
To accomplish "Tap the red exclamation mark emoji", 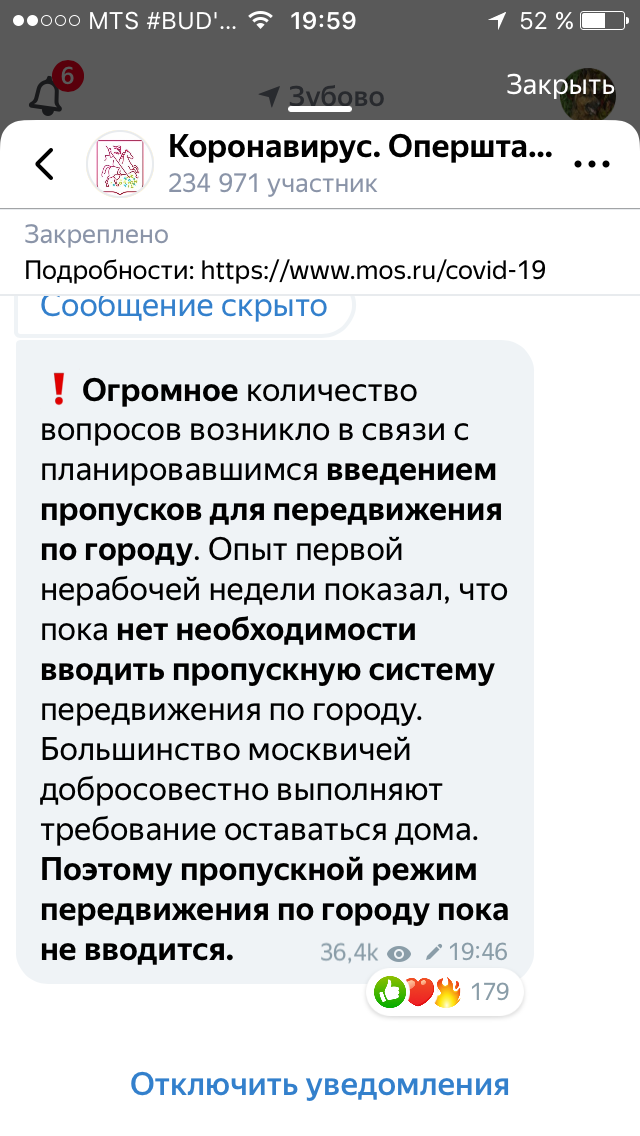I will pos(57,390).
